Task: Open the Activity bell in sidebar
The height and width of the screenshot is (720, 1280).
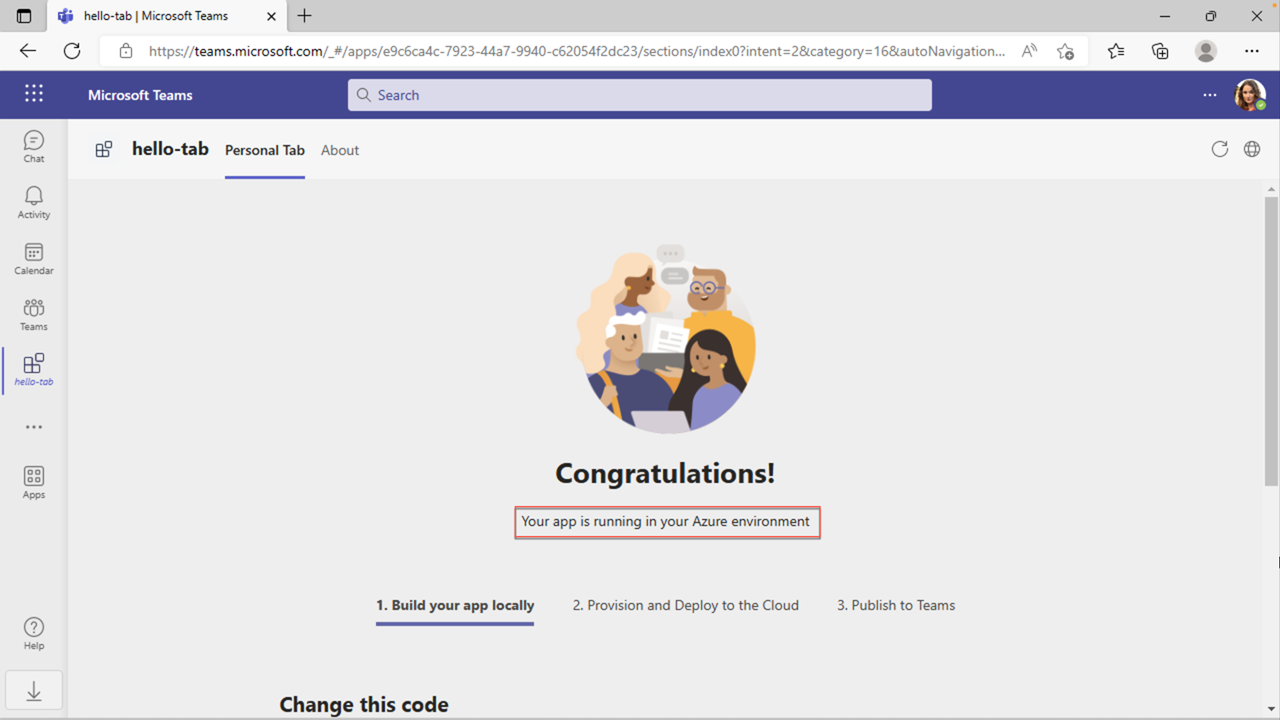Action: click(x=34, y=202)
